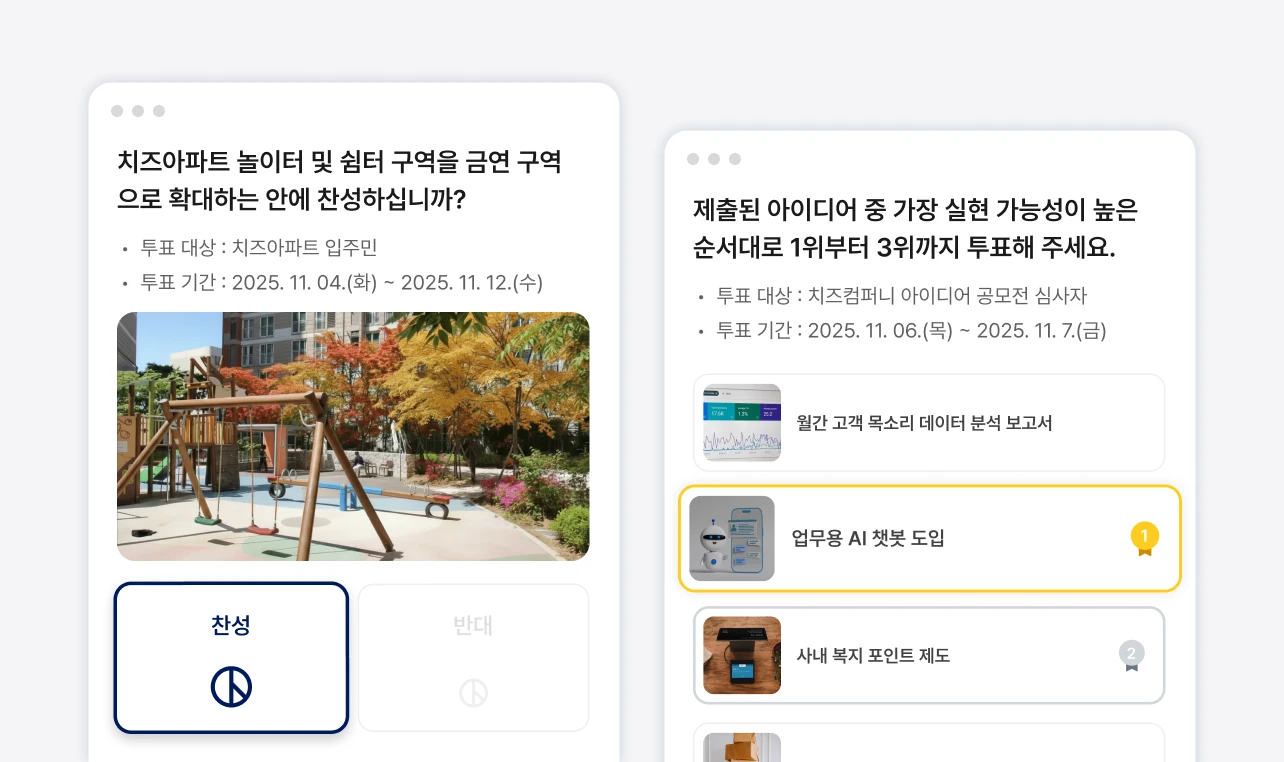Click the gold rank 1 medal badge
This screenshot has height=762, width=1284.
click(x=1144, y=538)
